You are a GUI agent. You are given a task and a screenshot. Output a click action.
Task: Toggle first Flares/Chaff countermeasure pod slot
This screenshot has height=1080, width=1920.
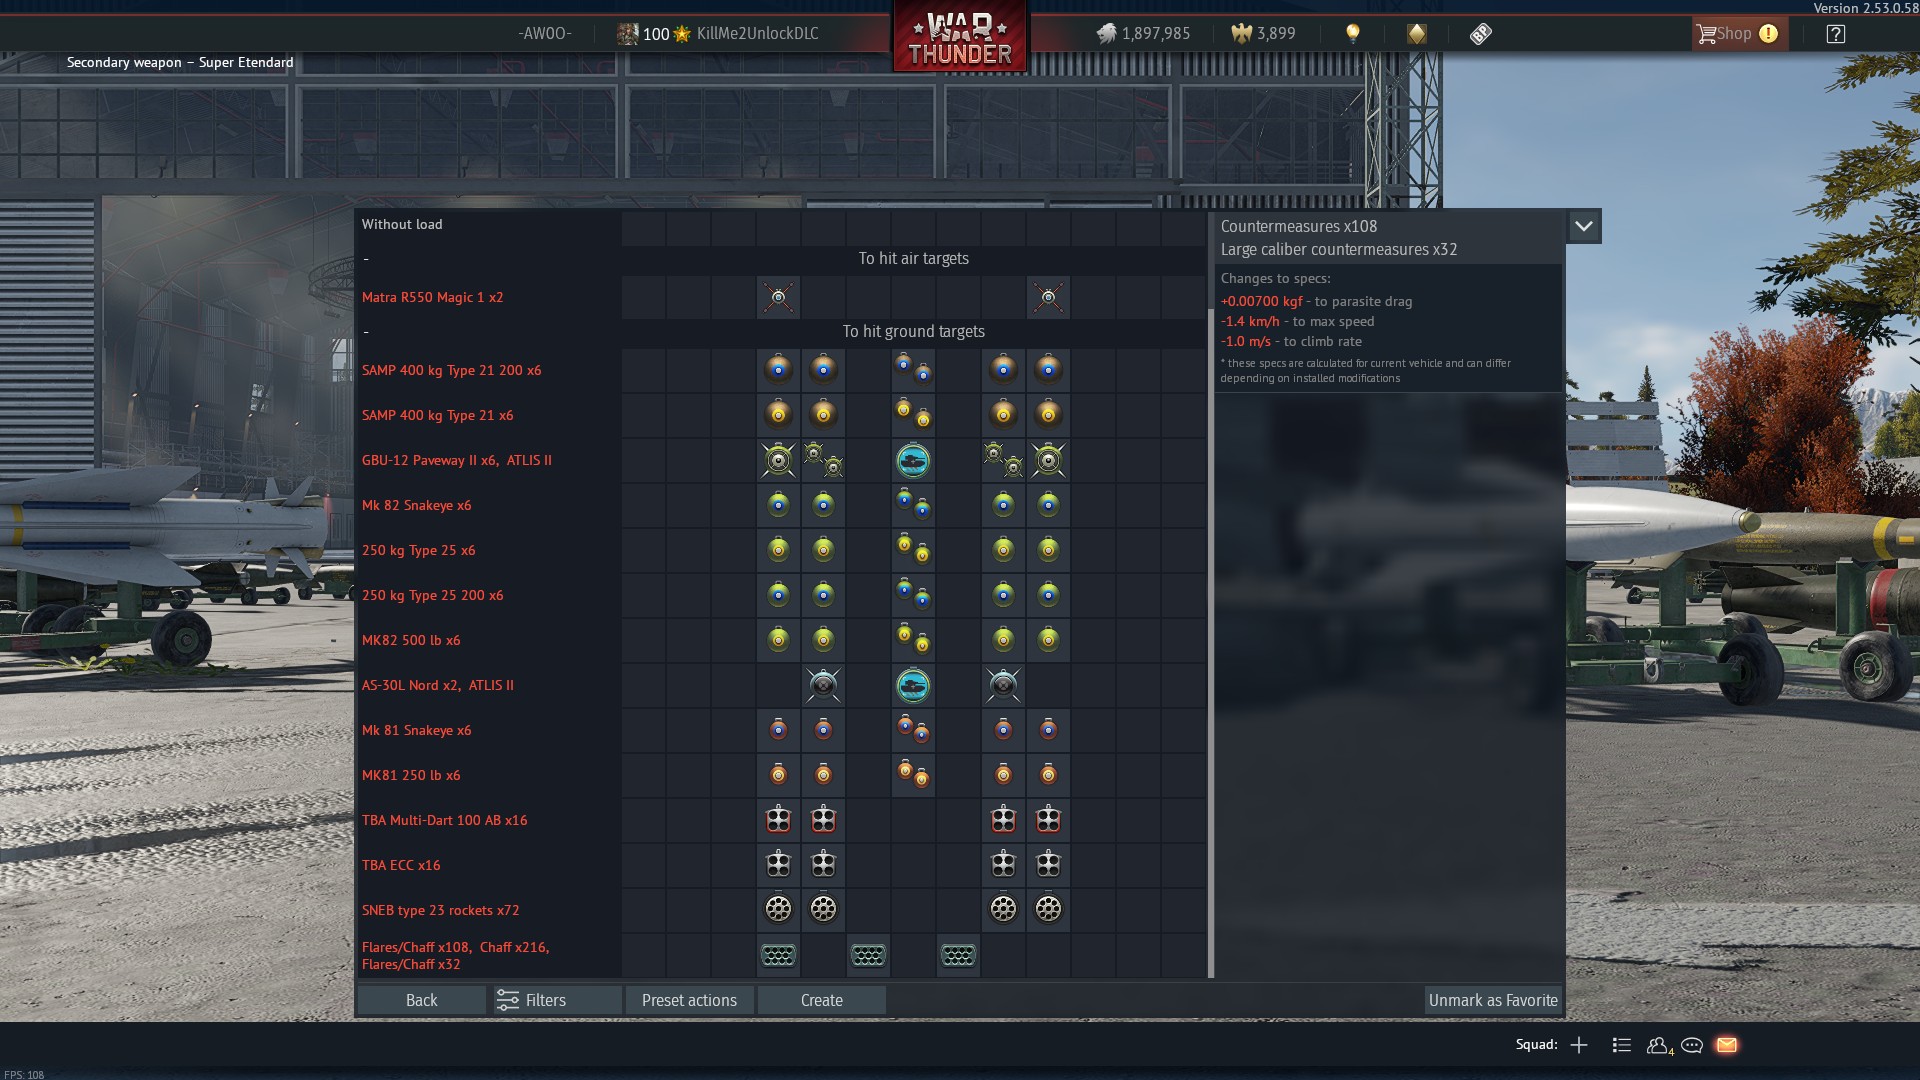778,956
